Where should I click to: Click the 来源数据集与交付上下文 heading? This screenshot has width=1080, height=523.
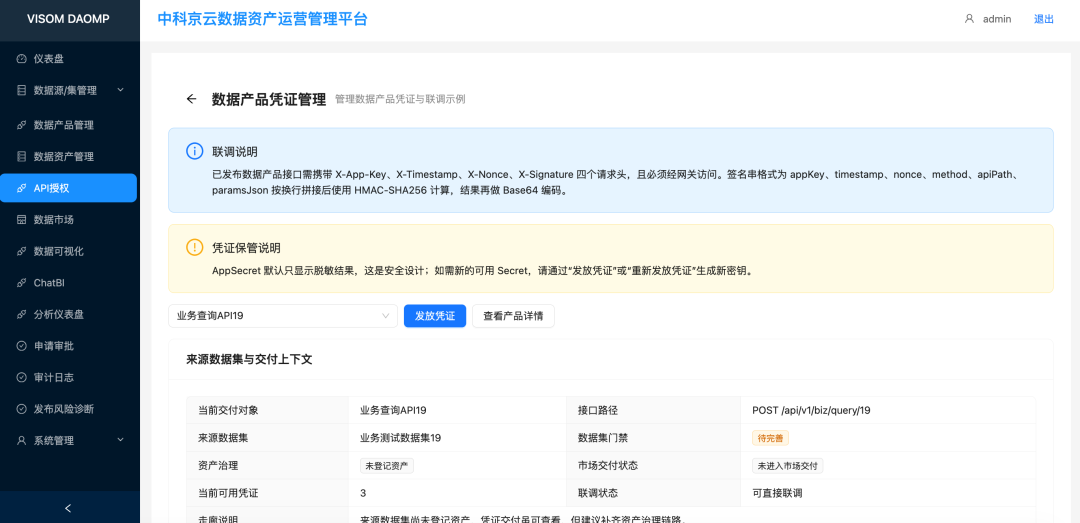pyautogui.click(x=249, y=359)
